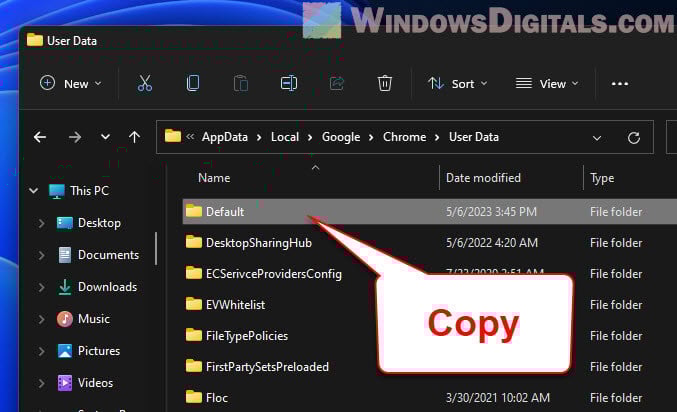Click Google in the address breadcrumb
Screen dimensions: 677x412
[x=341, y=137]
